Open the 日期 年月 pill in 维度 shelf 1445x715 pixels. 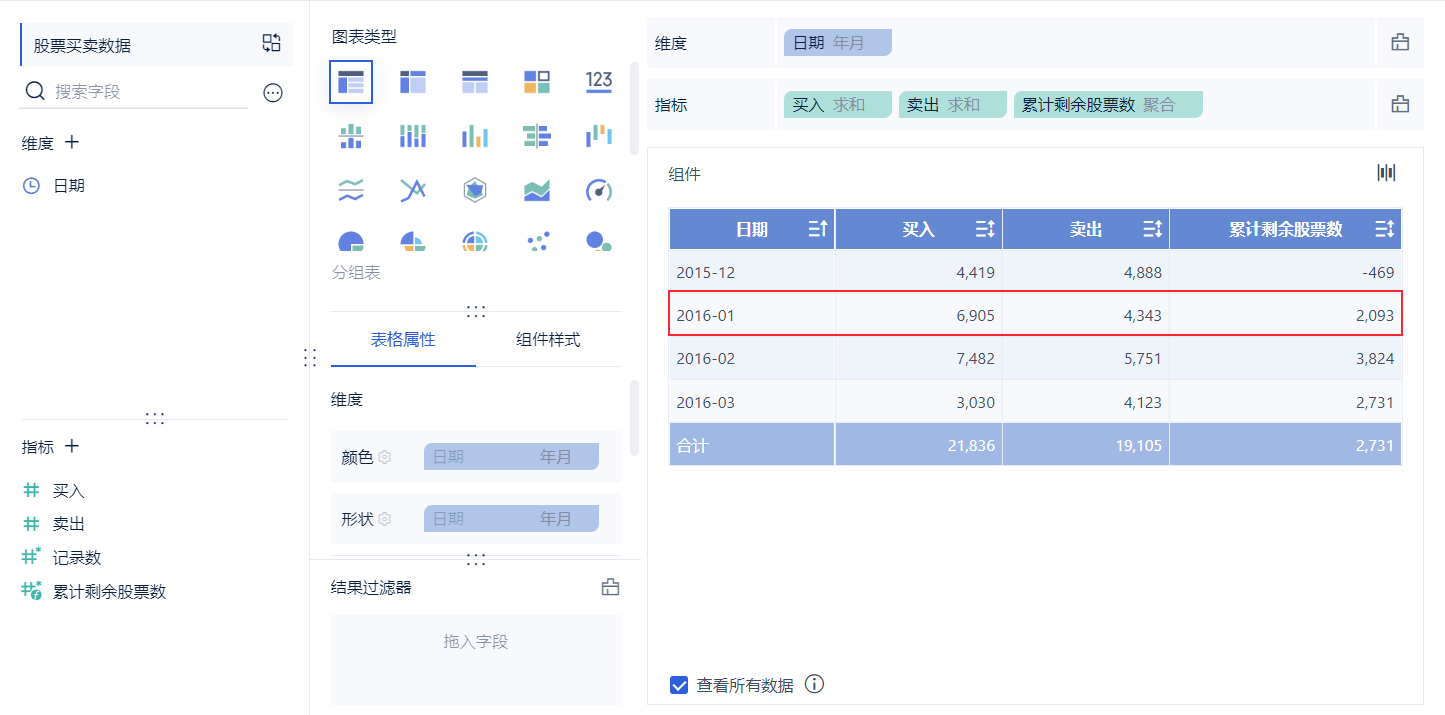click(x=837, y=43)
